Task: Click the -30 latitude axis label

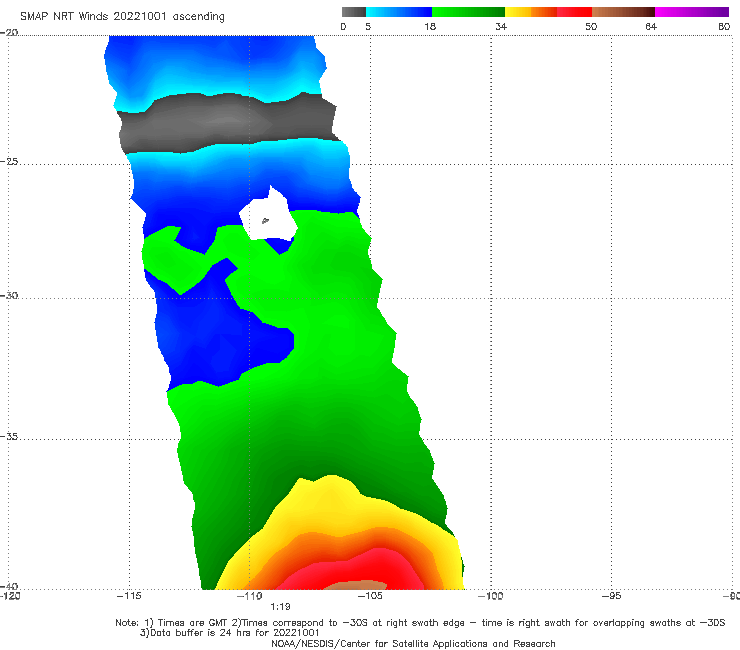Action: 9,295
